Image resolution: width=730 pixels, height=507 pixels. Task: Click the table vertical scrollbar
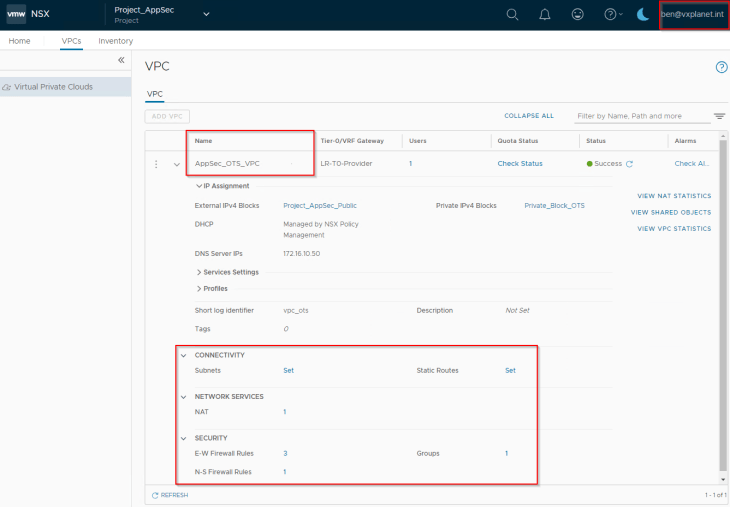click(x=723, y=307)
